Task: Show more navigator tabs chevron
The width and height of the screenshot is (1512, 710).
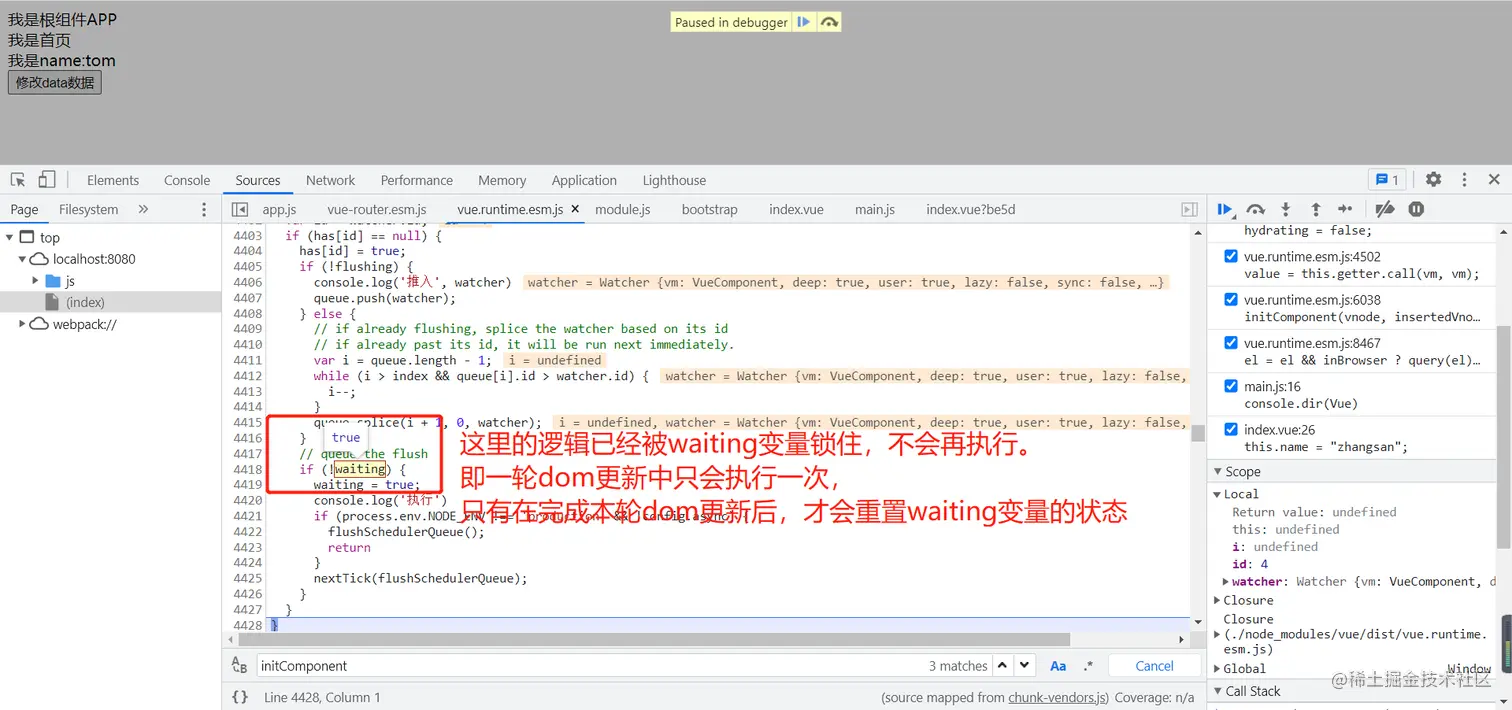Action: (x=143, y=209)
